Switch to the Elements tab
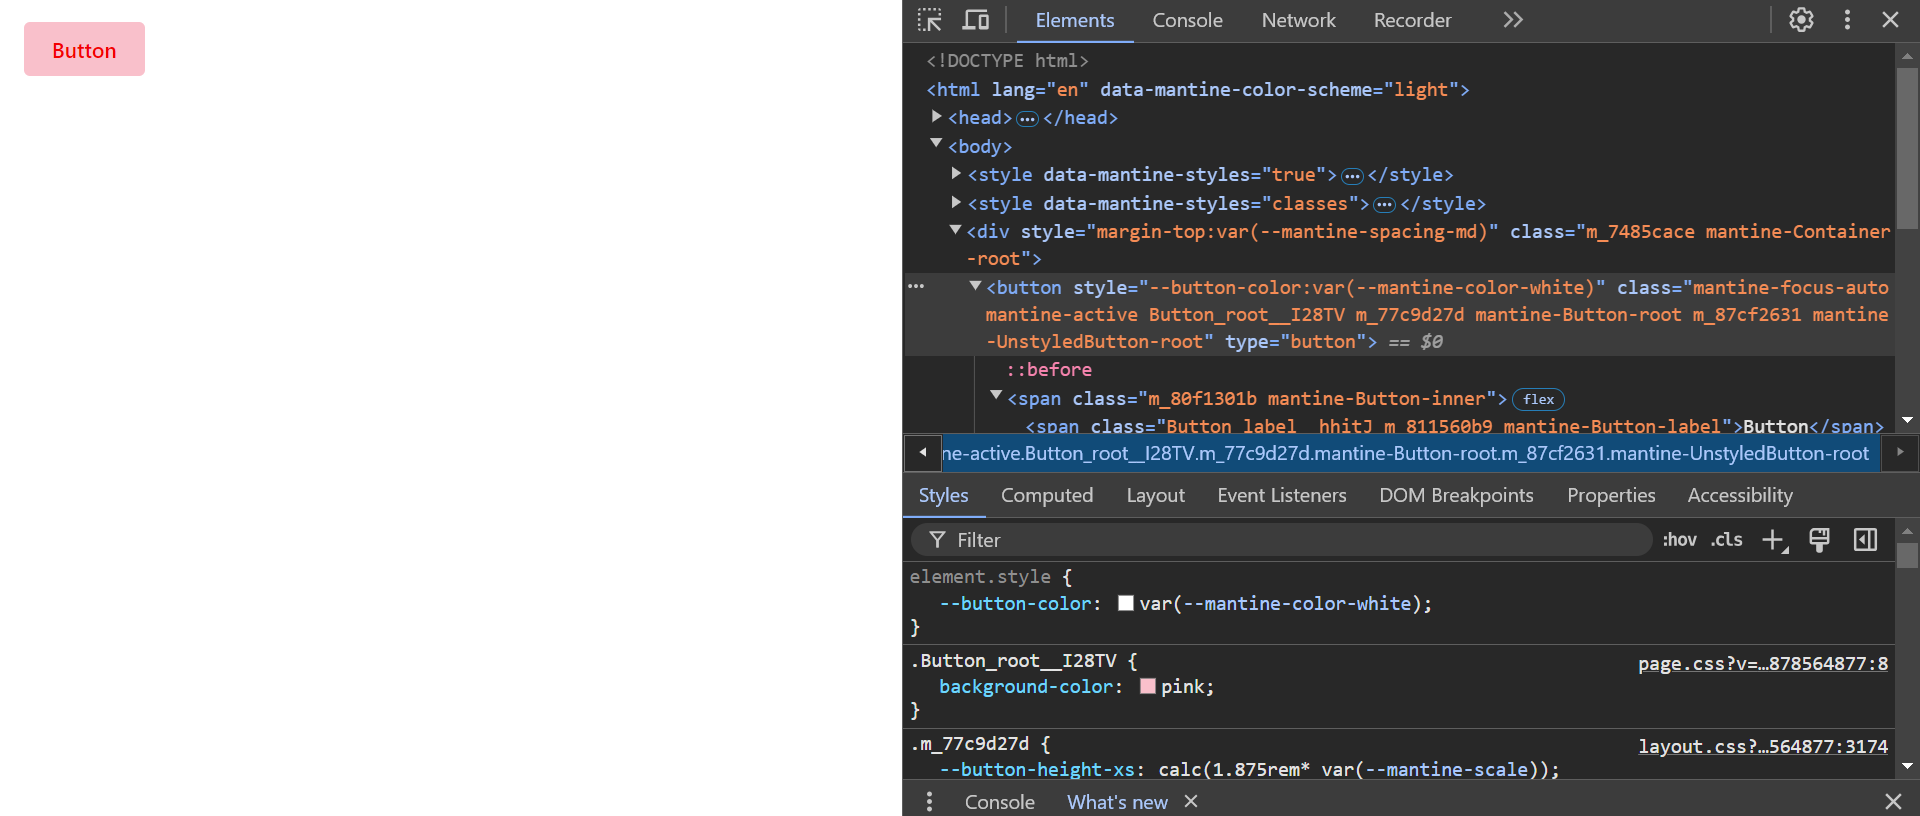The height and width of the screenshot is (816, 1920). 1074,20
